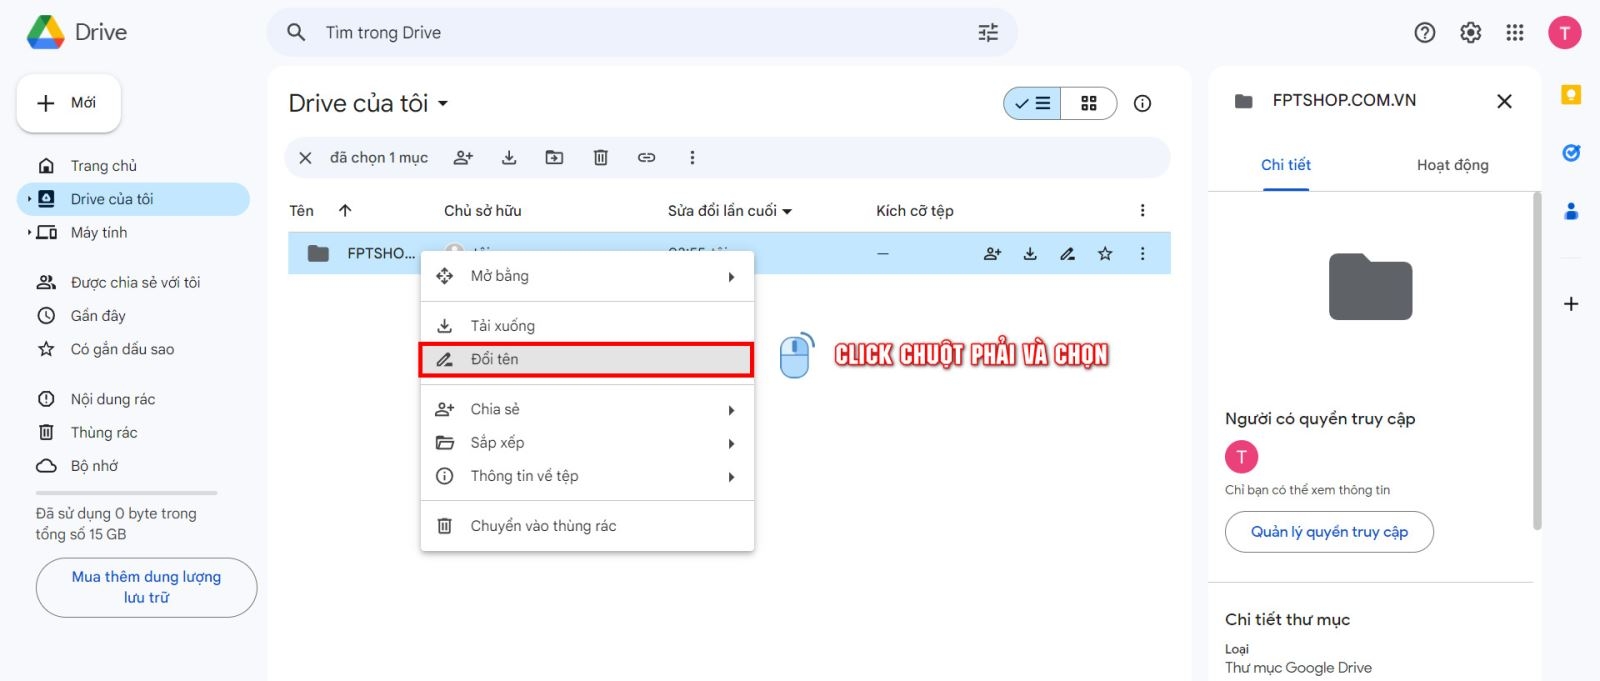The image size is (1600, 681).
Task: Click Mua thêm dung lượng lưu trữ button
Action: [x=146, y=587]
